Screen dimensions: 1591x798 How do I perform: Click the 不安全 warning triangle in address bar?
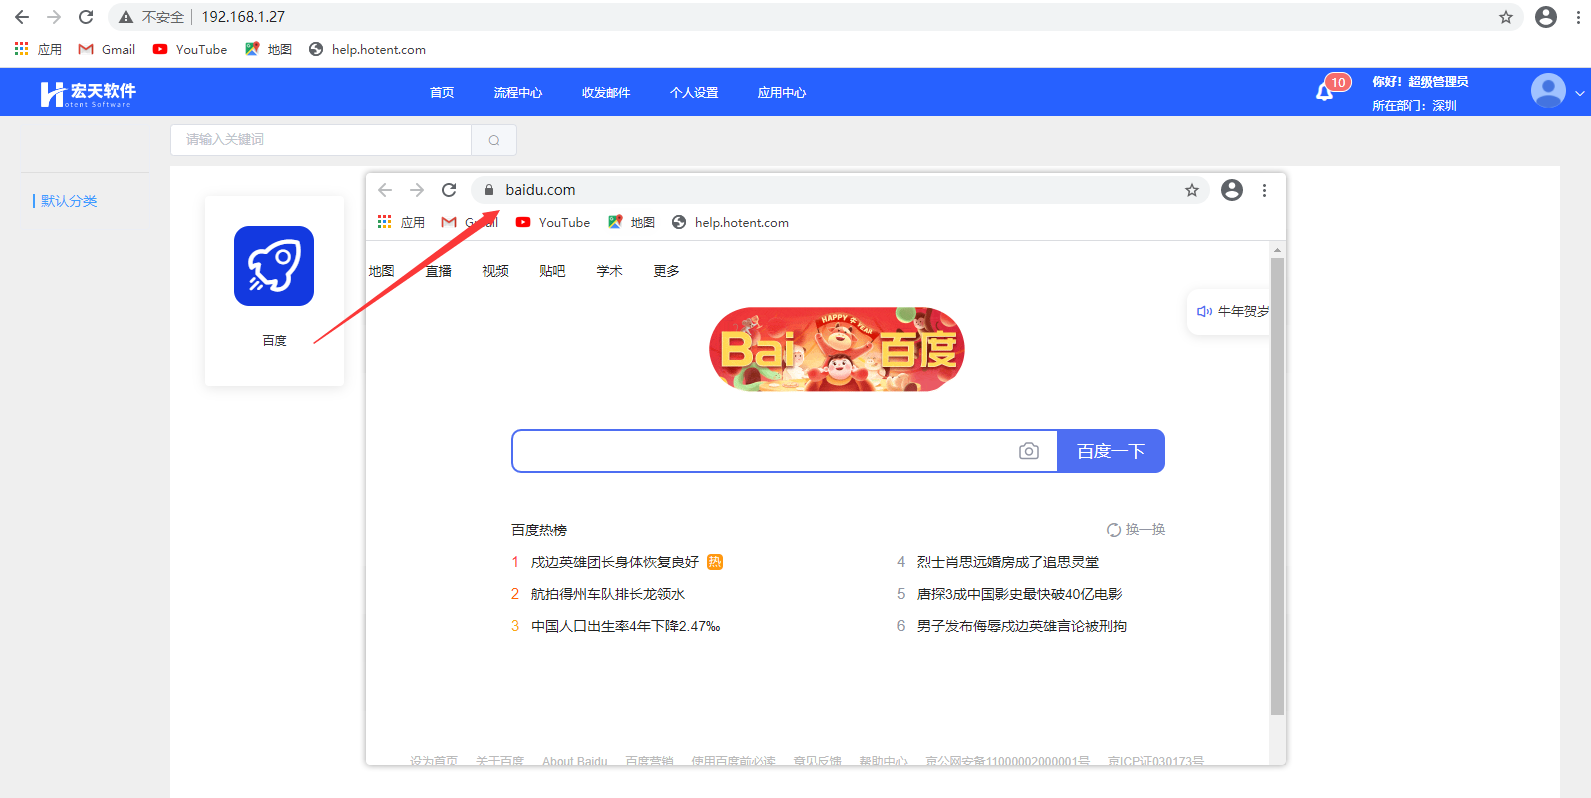point(126,17)
